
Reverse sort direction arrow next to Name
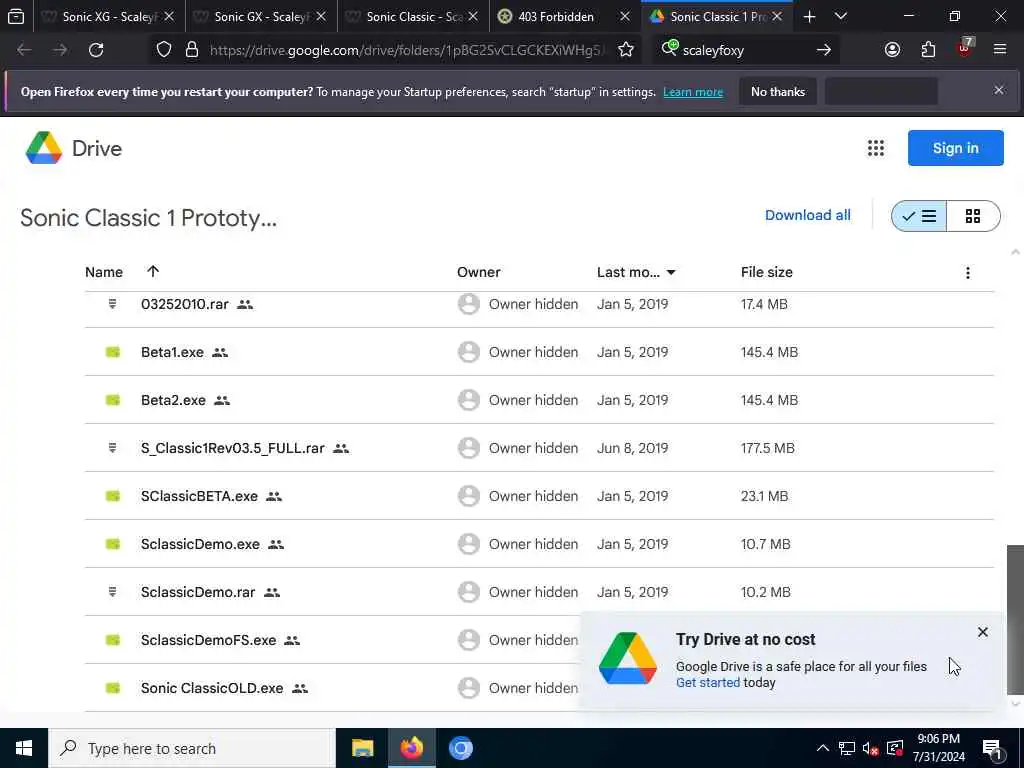[153, 272]
